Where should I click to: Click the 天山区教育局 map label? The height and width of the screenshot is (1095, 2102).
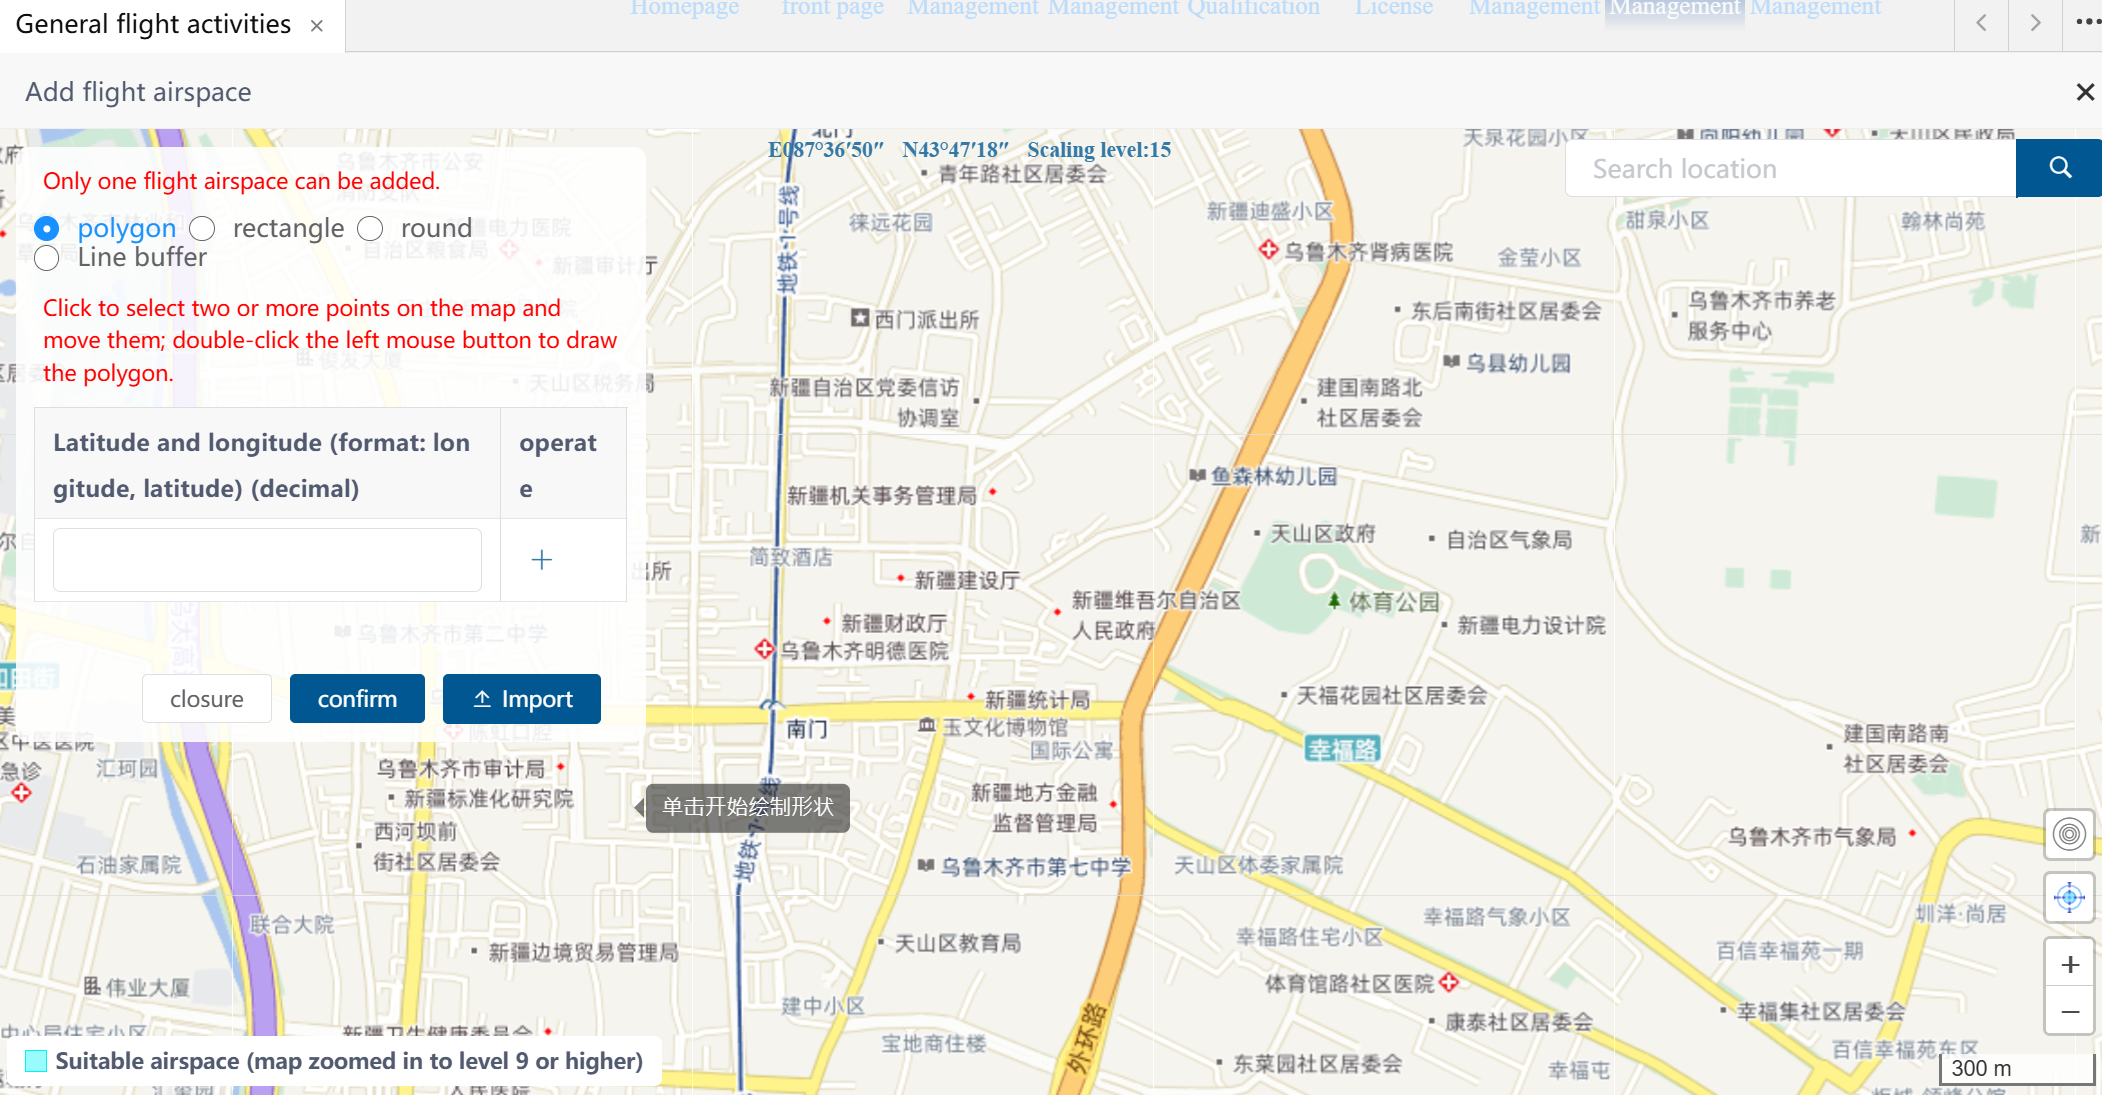point(957,943)
